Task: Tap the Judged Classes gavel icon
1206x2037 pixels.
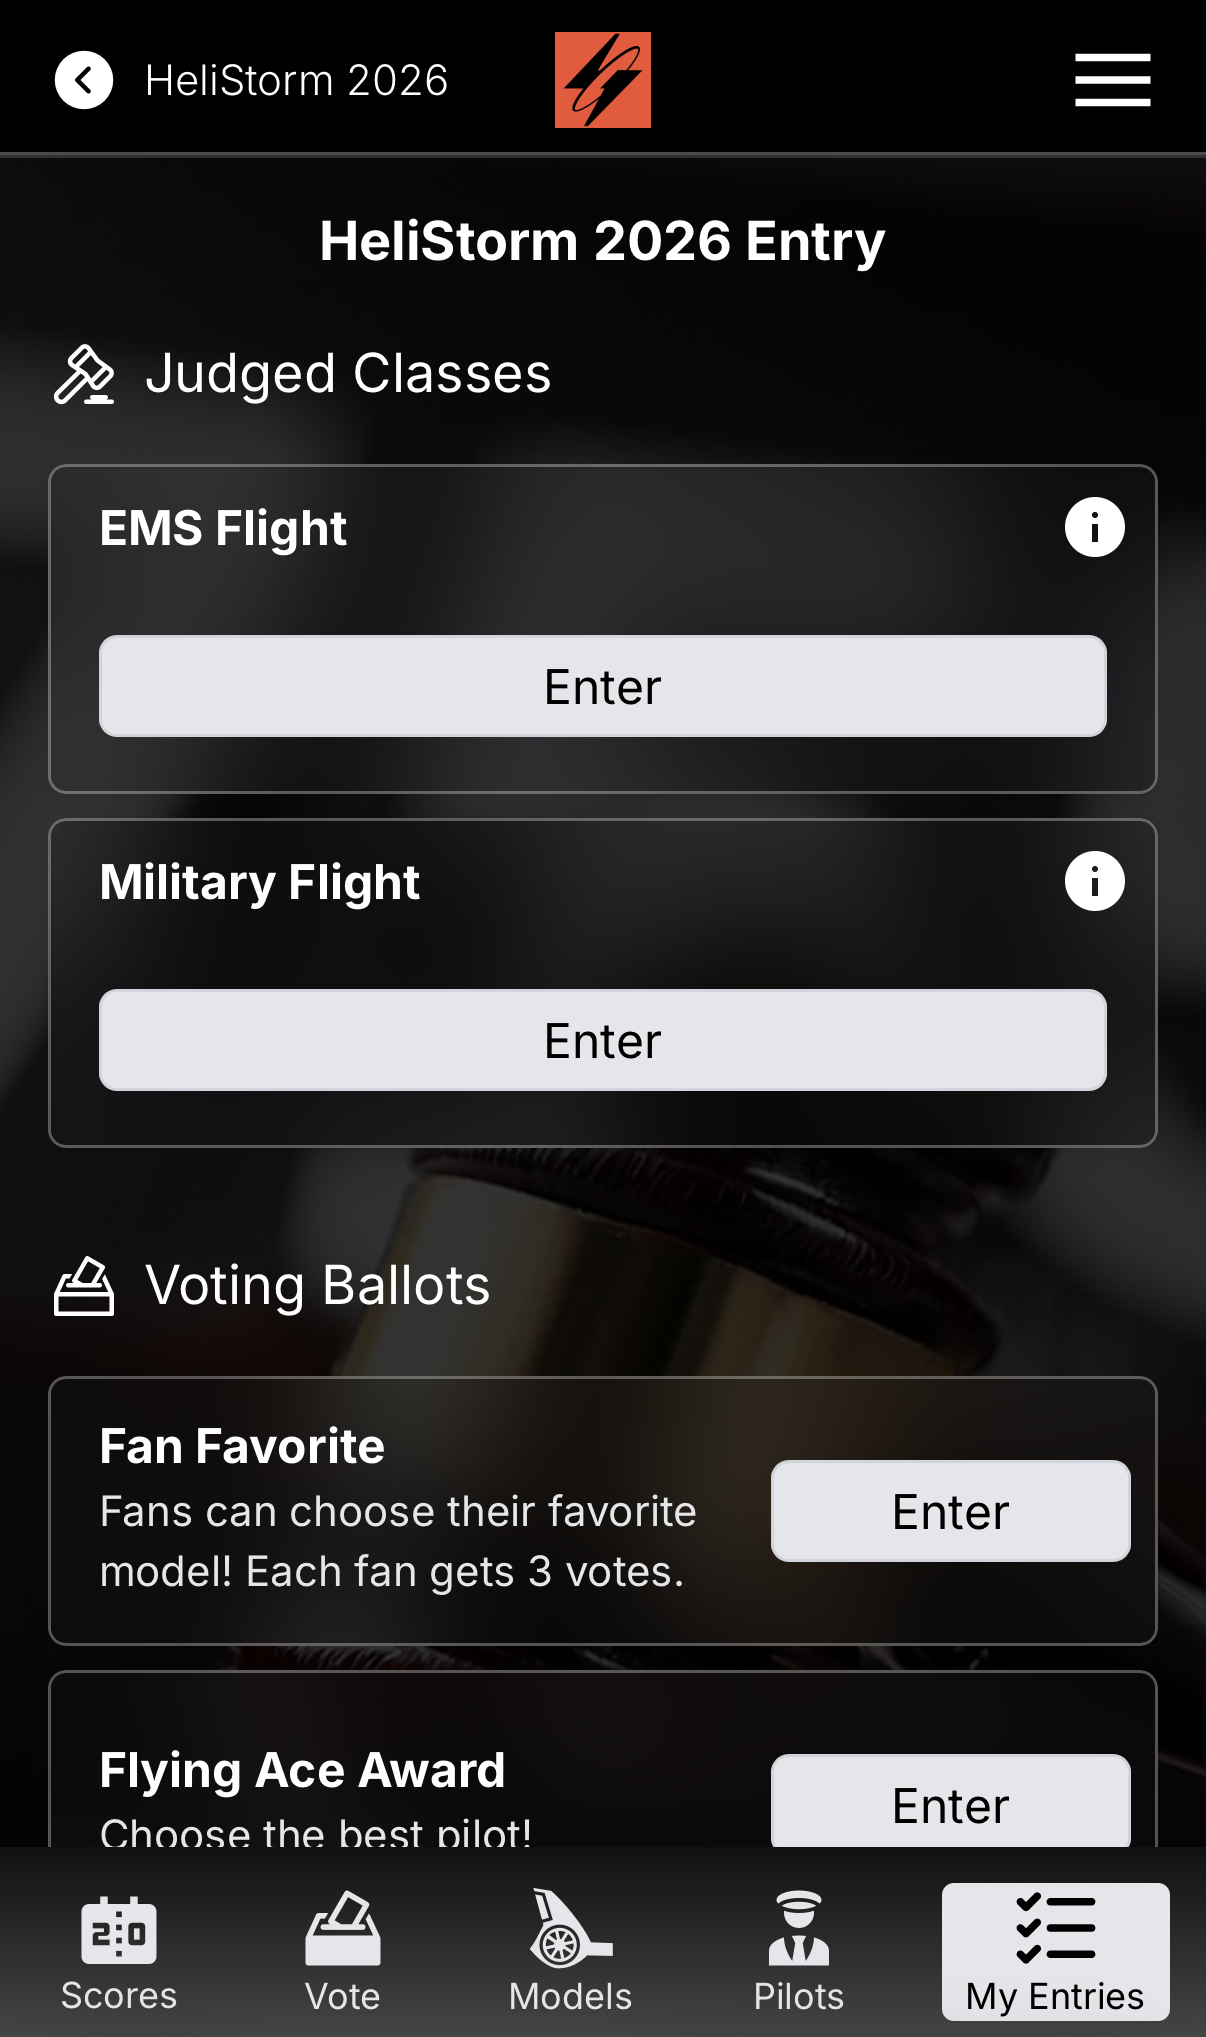Action: (84, 374)
